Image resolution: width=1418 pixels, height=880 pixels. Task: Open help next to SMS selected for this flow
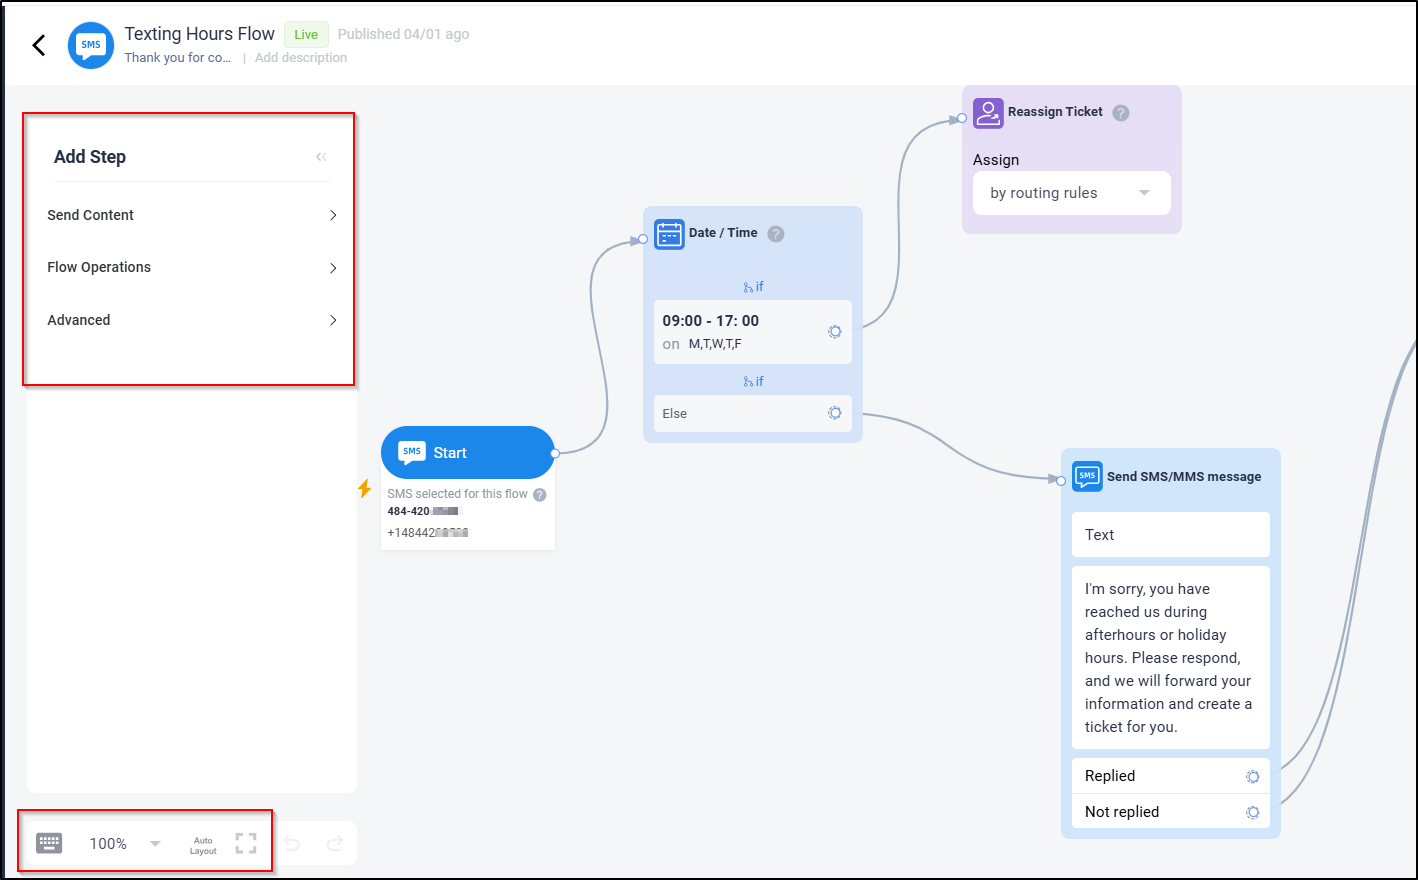pos(540,495)
